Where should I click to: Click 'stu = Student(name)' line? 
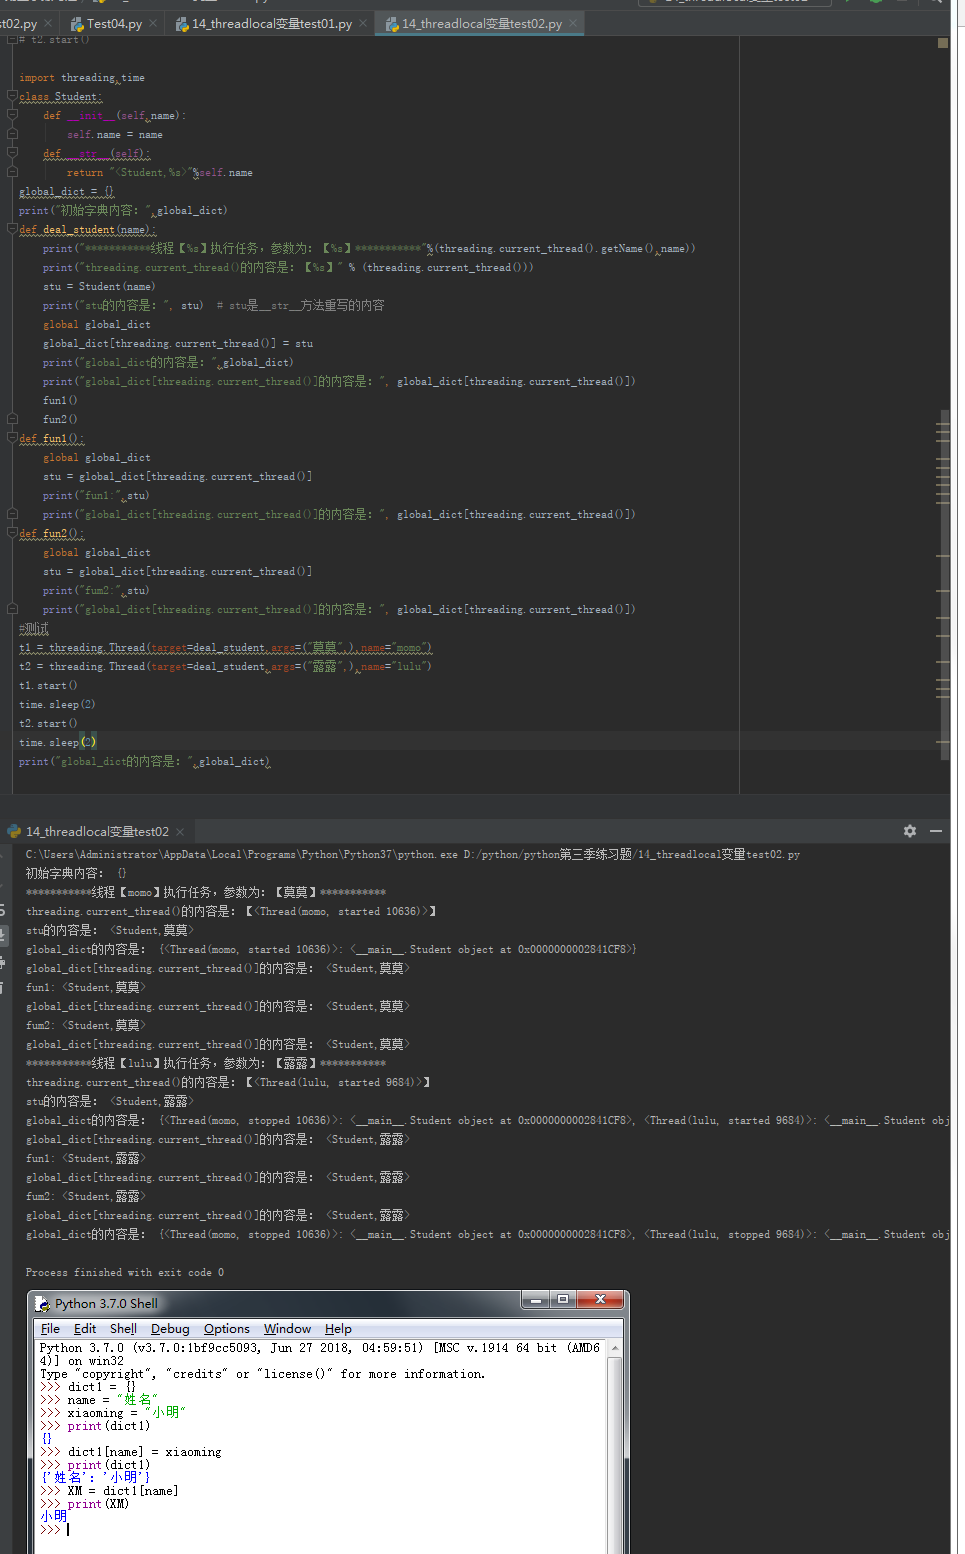click(99, 287)
